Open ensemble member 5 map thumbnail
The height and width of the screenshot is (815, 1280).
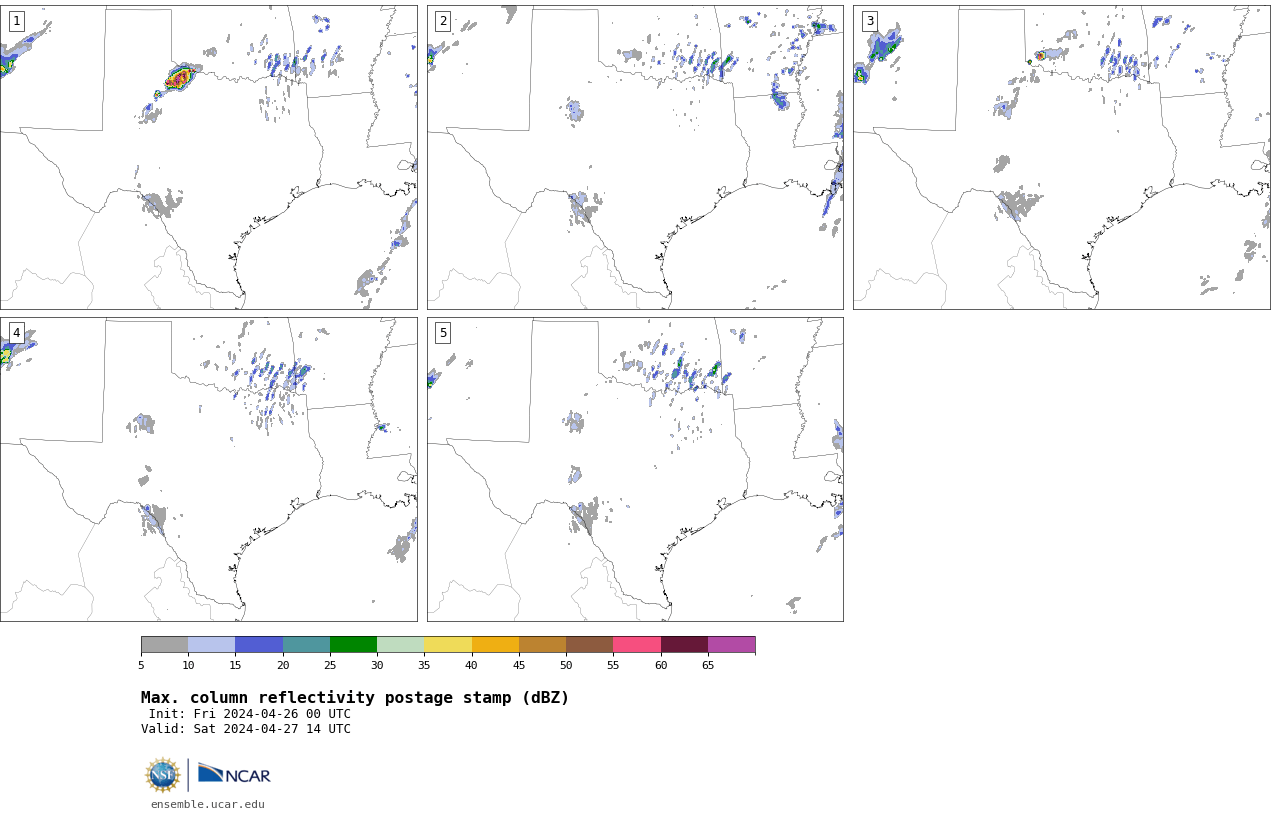coord(635,469)
